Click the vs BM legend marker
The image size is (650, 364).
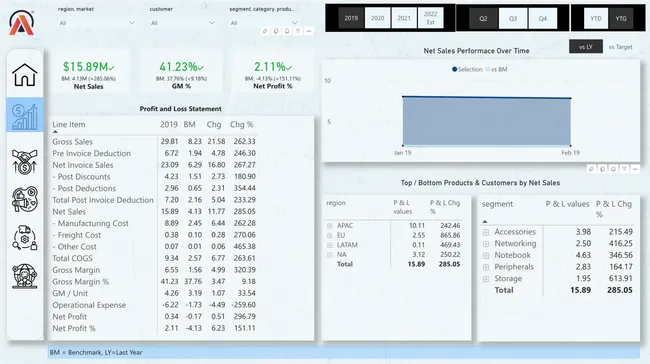tap(488, 69)
